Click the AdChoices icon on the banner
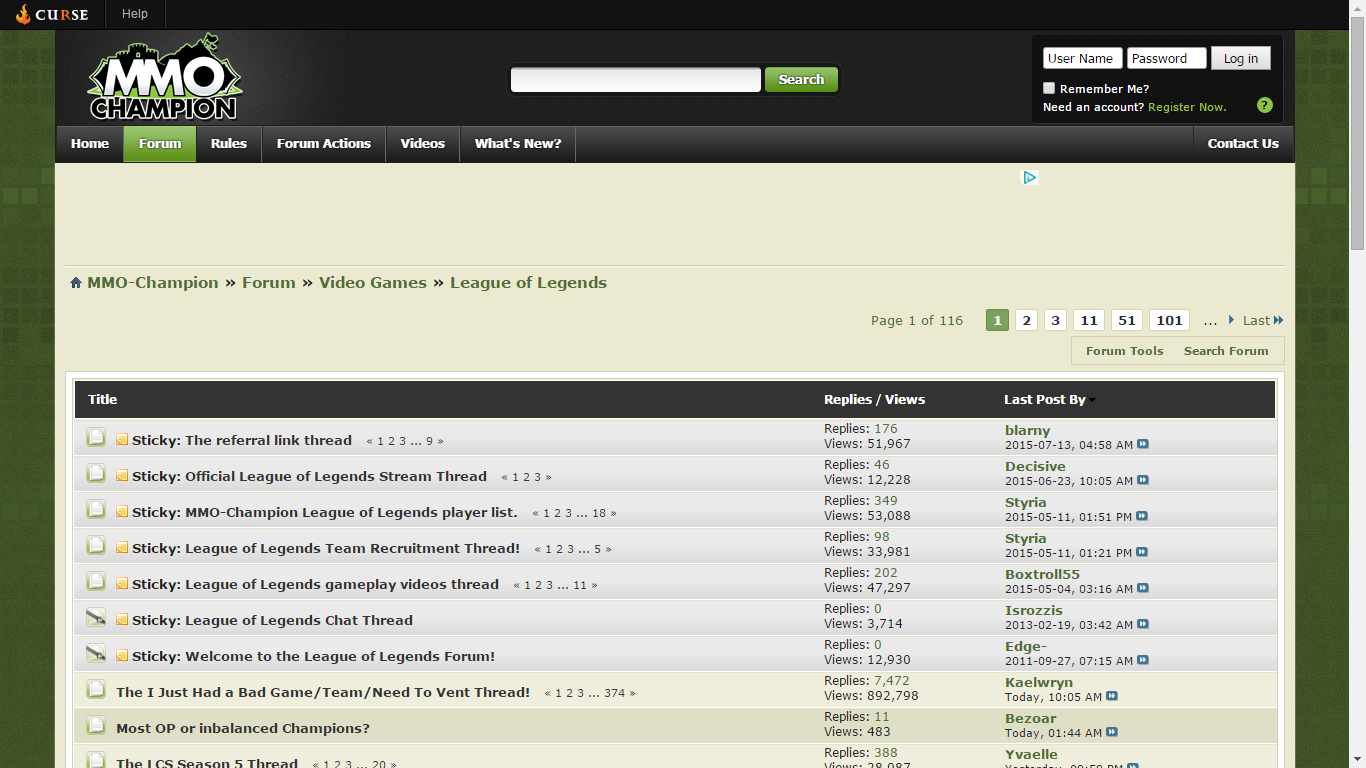Image resolution: width=1366 pixels, height=768 pixels. [1029, 177]
